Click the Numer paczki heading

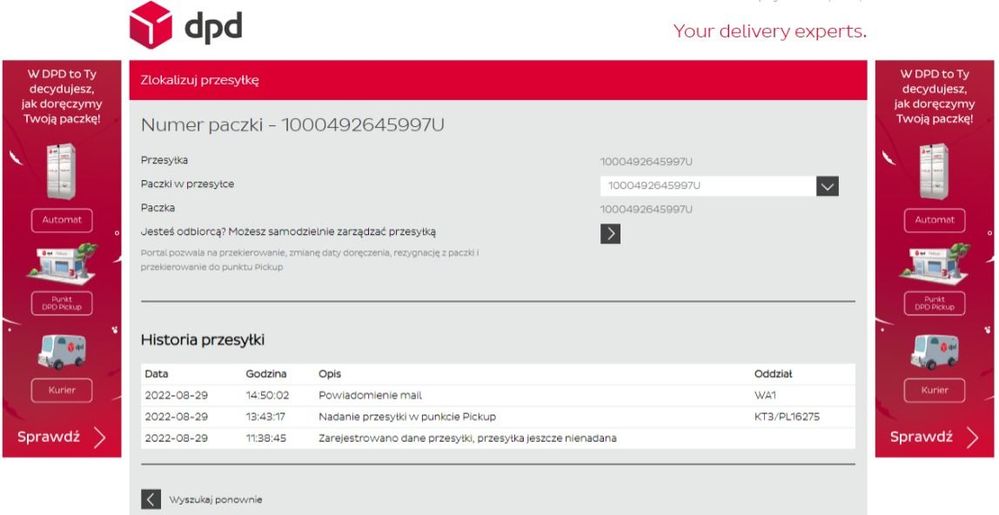(x=292, y=125)
